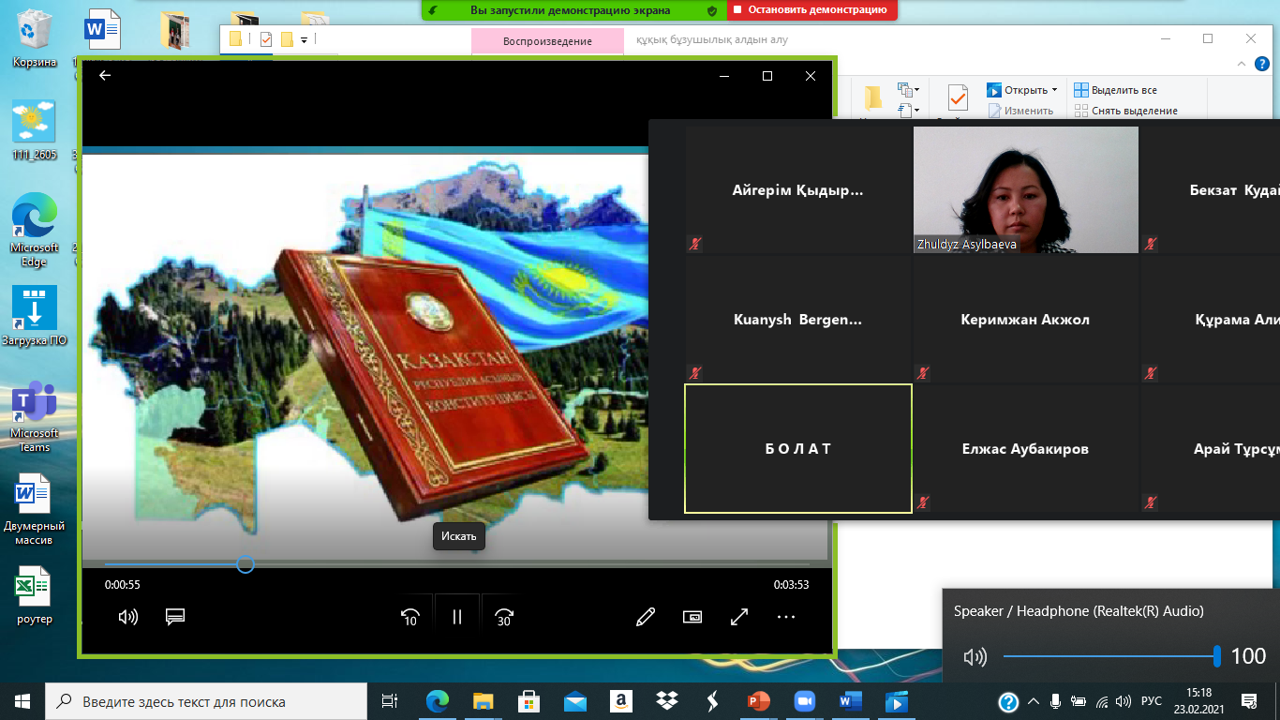Open network Wi-Fi tray icon
Viewport: 1280px width, 720px height.
(x=1102, y=702)
